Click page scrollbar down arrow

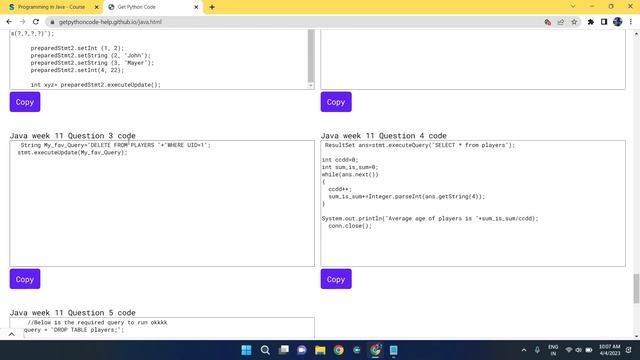[x=636, y=336]
